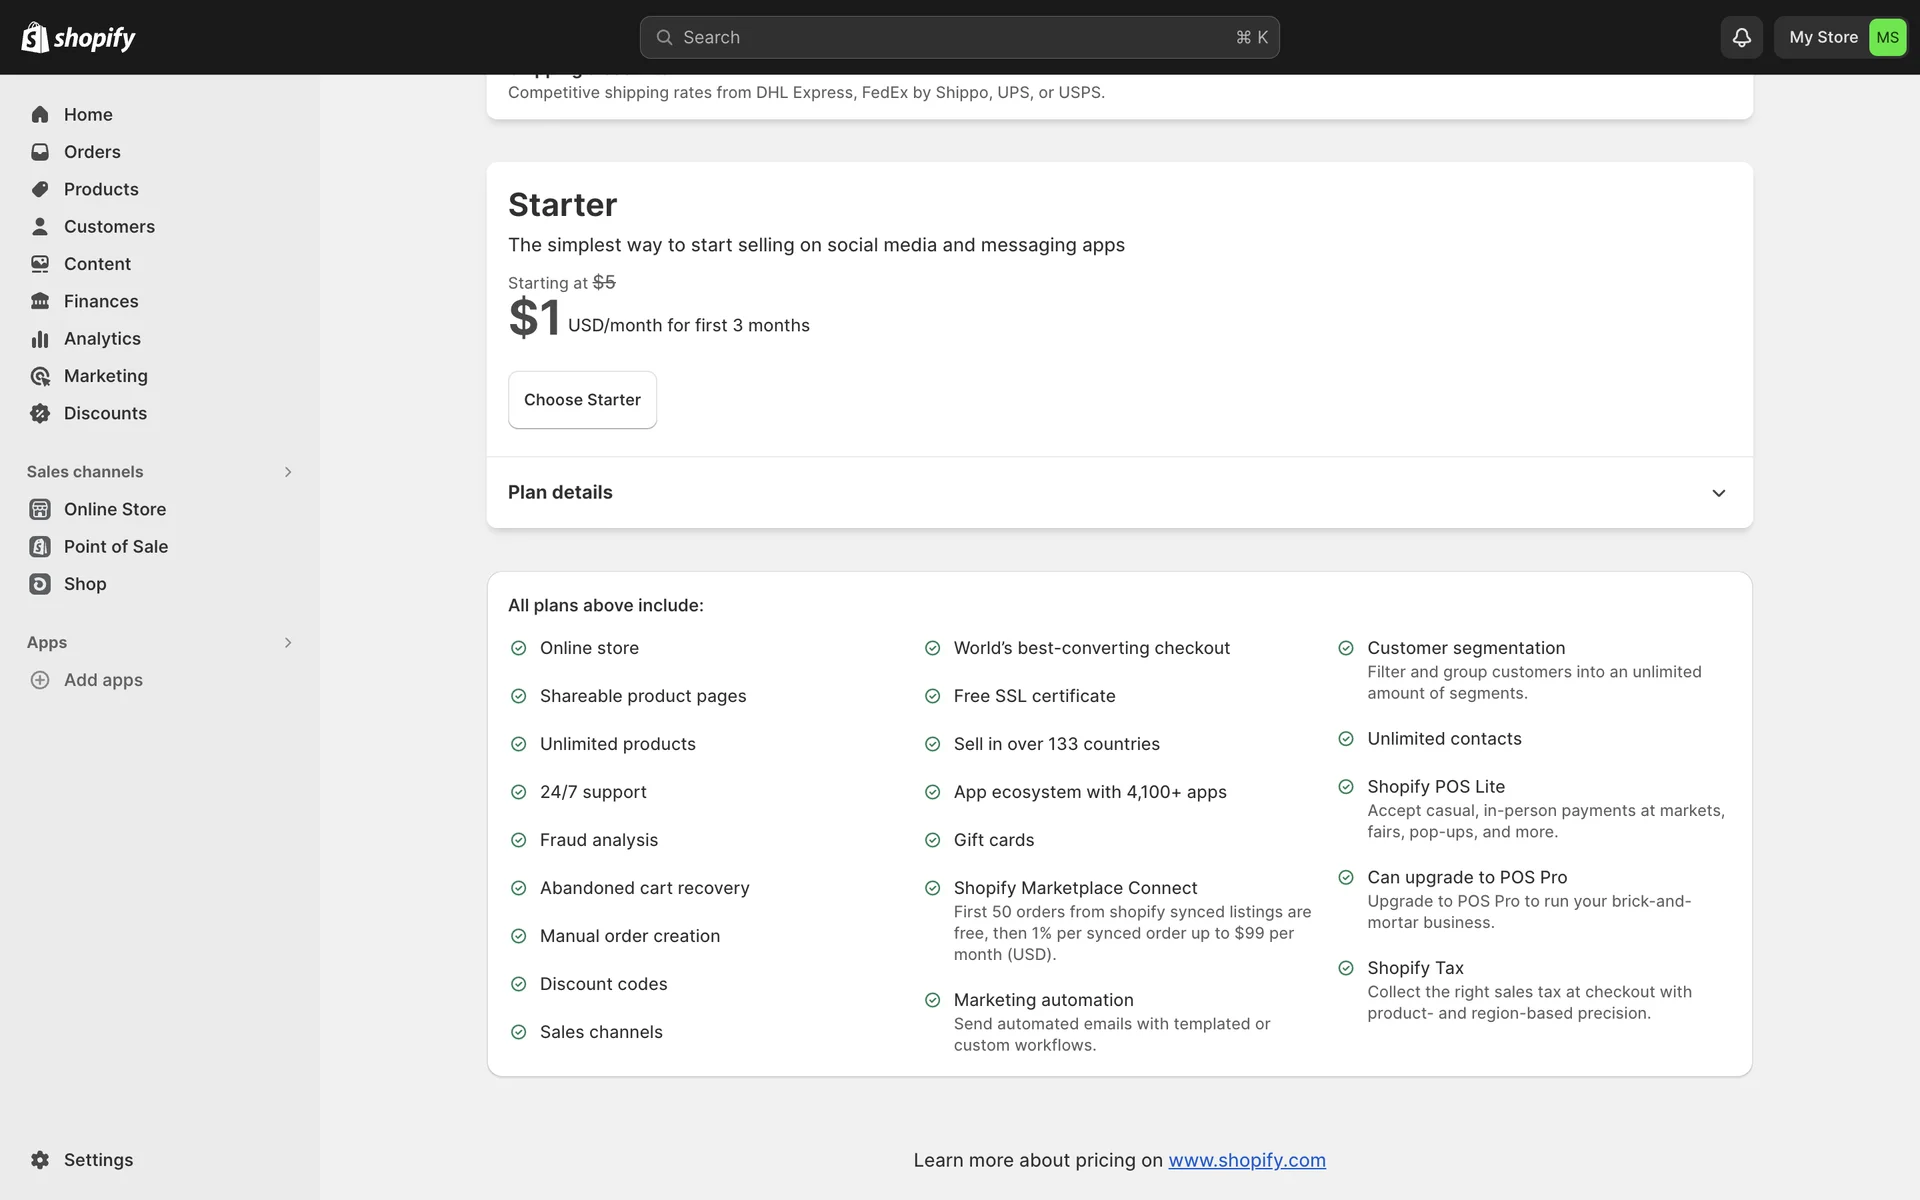This screenshot has height=1200, width=1920.
Task: Open Discounts badge icon
Action: 40,413
